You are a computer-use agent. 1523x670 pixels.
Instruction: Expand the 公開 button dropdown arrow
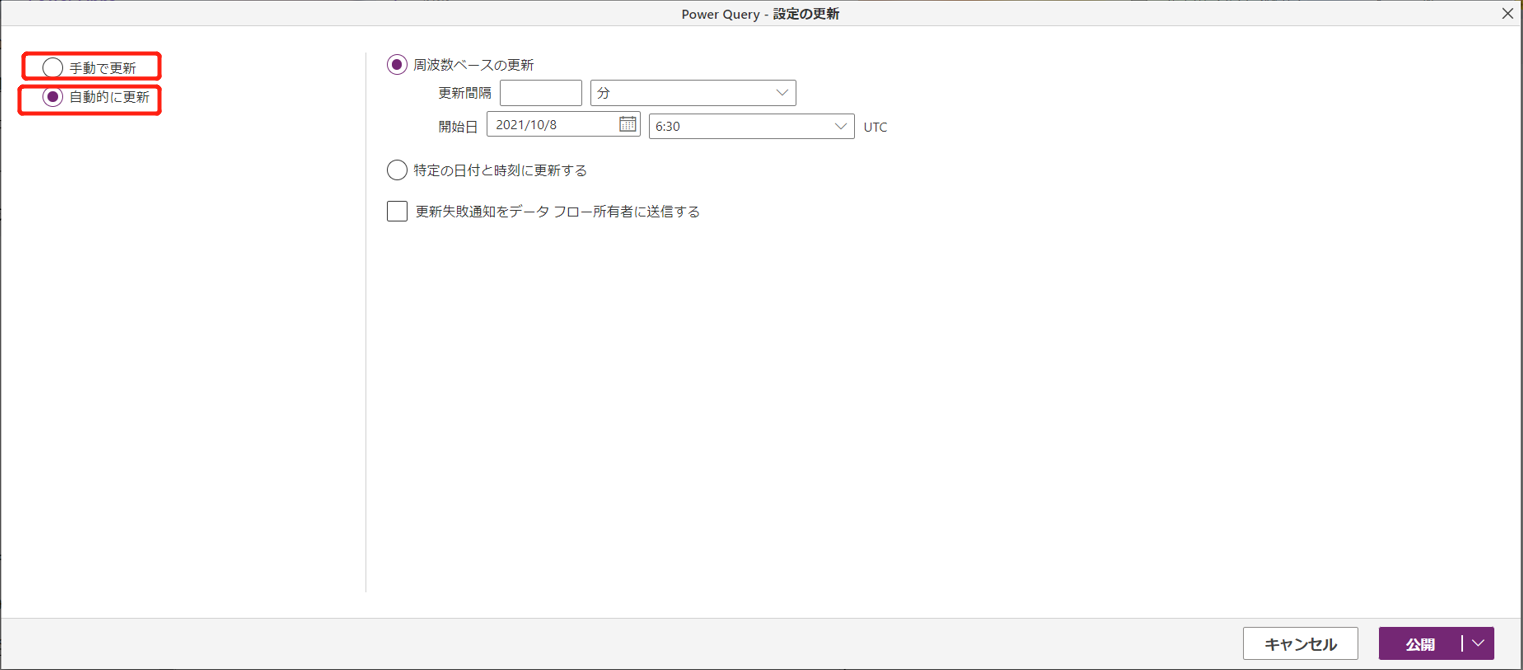(x=1478, y=644)
